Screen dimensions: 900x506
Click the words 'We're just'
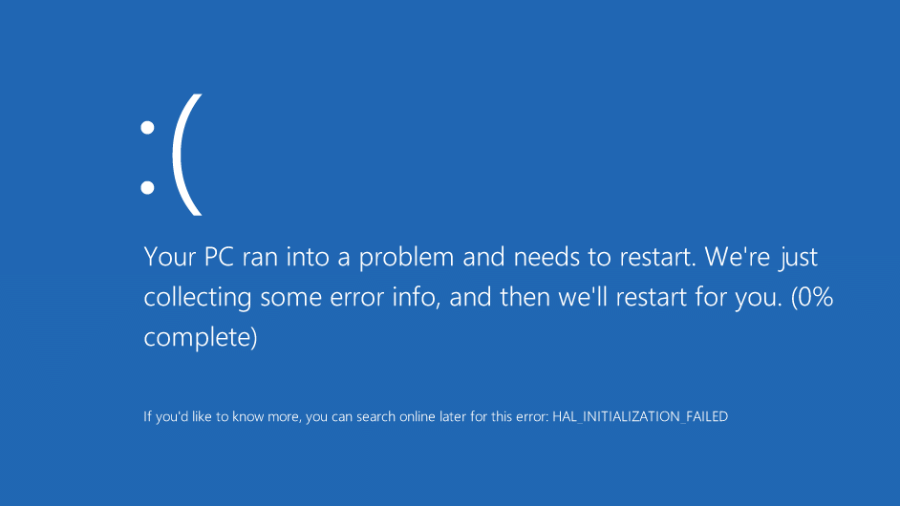click(761, 258)
